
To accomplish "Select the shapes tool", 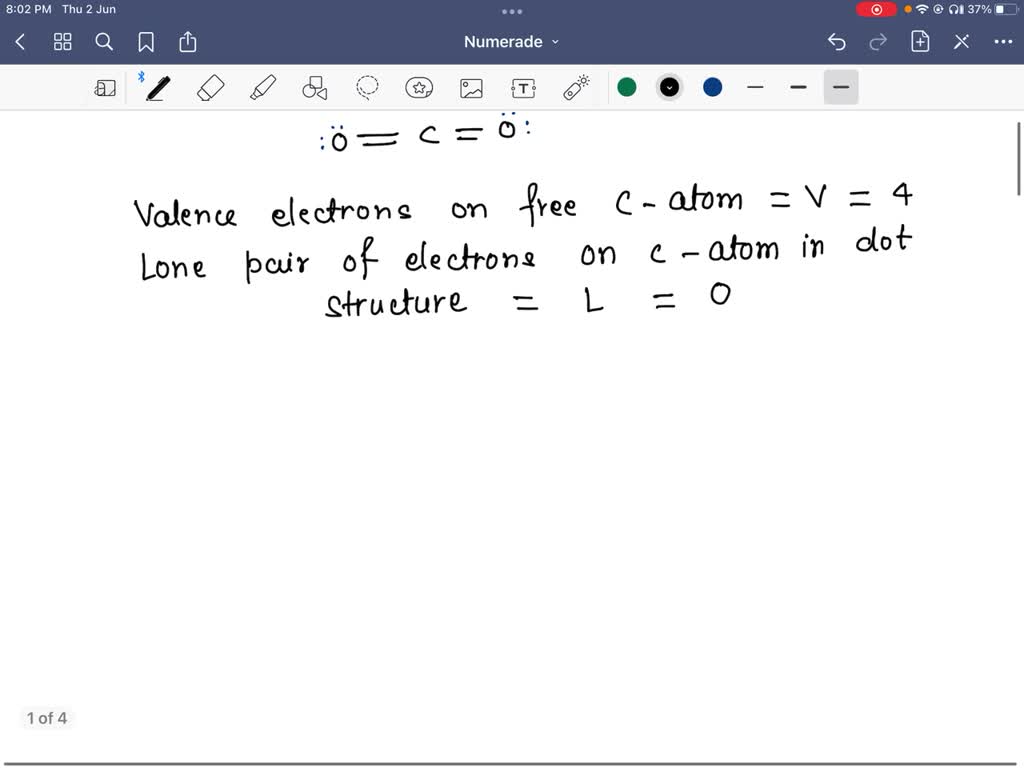I will coord(314,87).
